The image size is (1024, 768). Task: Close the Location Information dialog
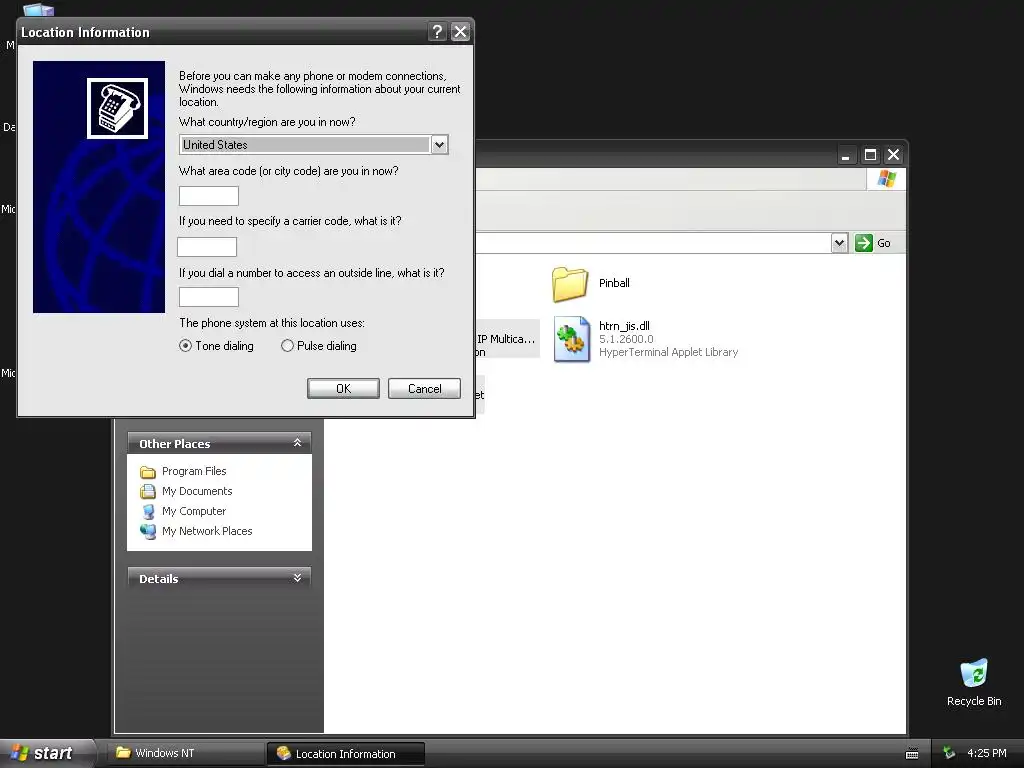point(460,31)
